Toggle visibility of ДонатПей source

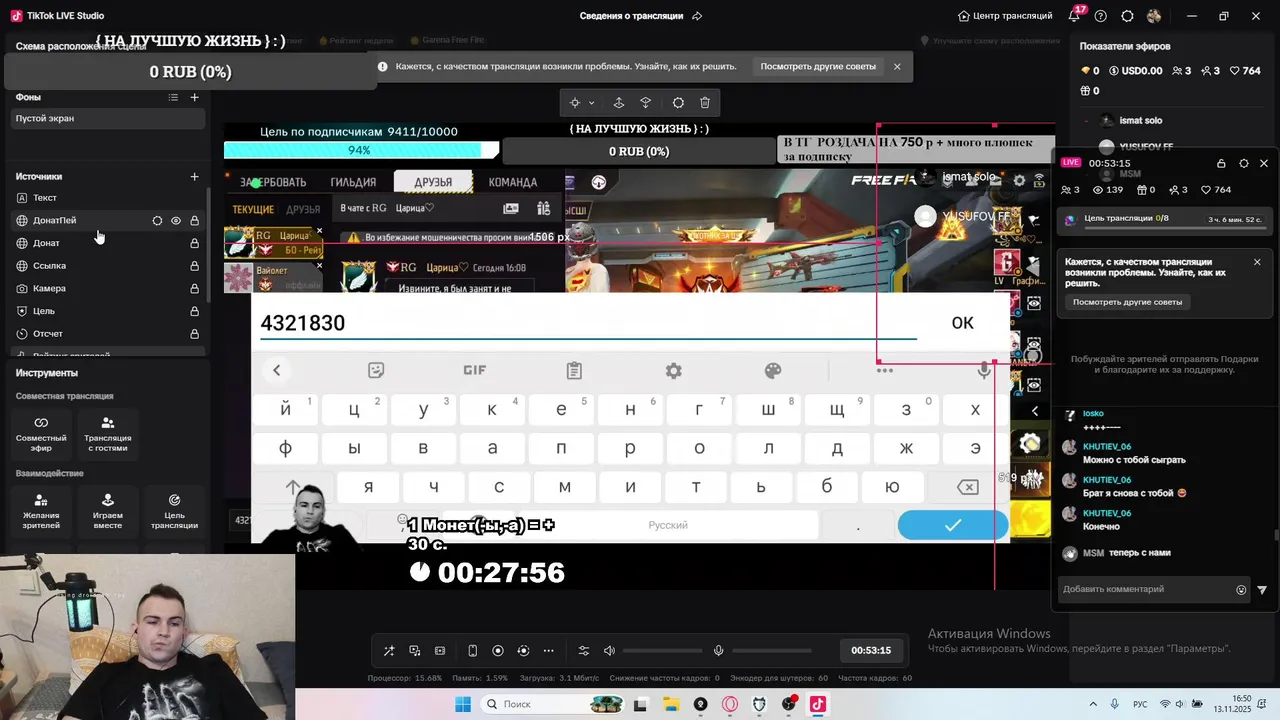(x=176, y=221)
